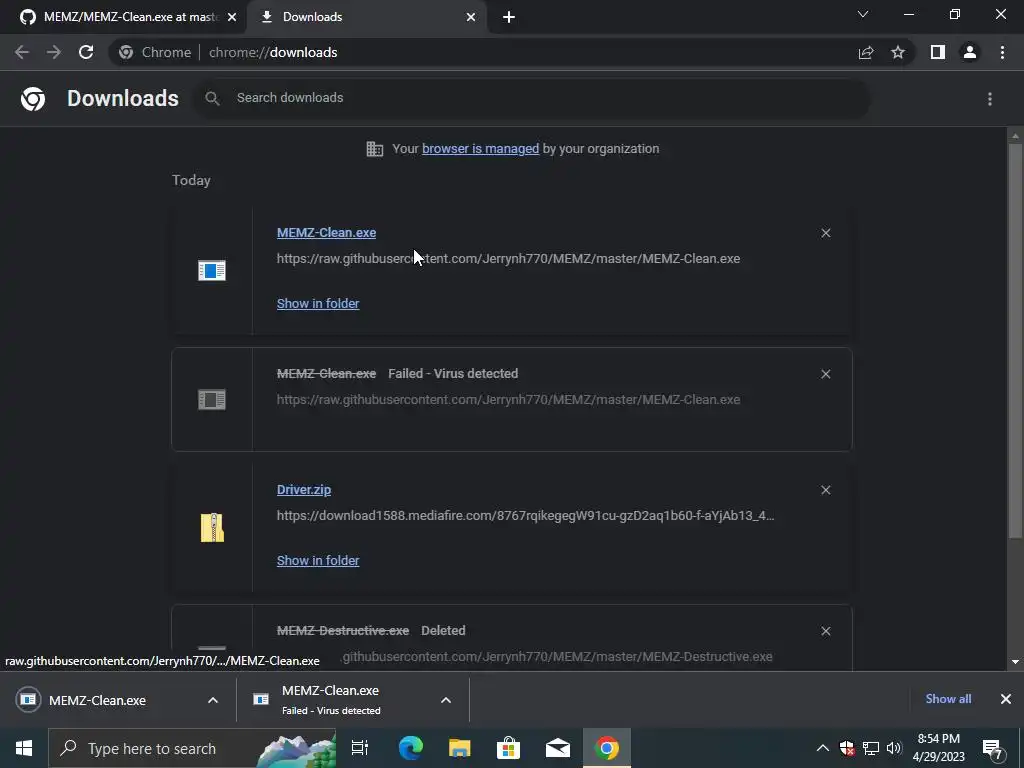Click the 'Today' date heading
Image resolution: width=1024 pixels, height=768 pixels.
(191, 180)
